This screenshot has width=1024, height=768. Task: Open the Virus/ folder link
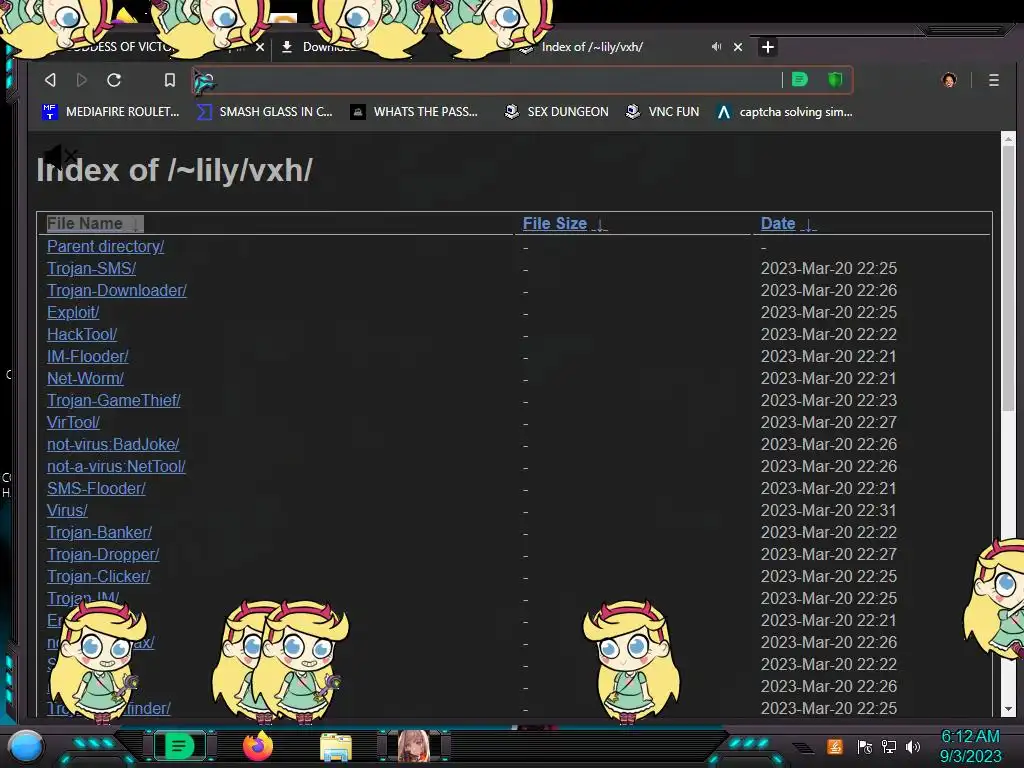click(67, 510)
